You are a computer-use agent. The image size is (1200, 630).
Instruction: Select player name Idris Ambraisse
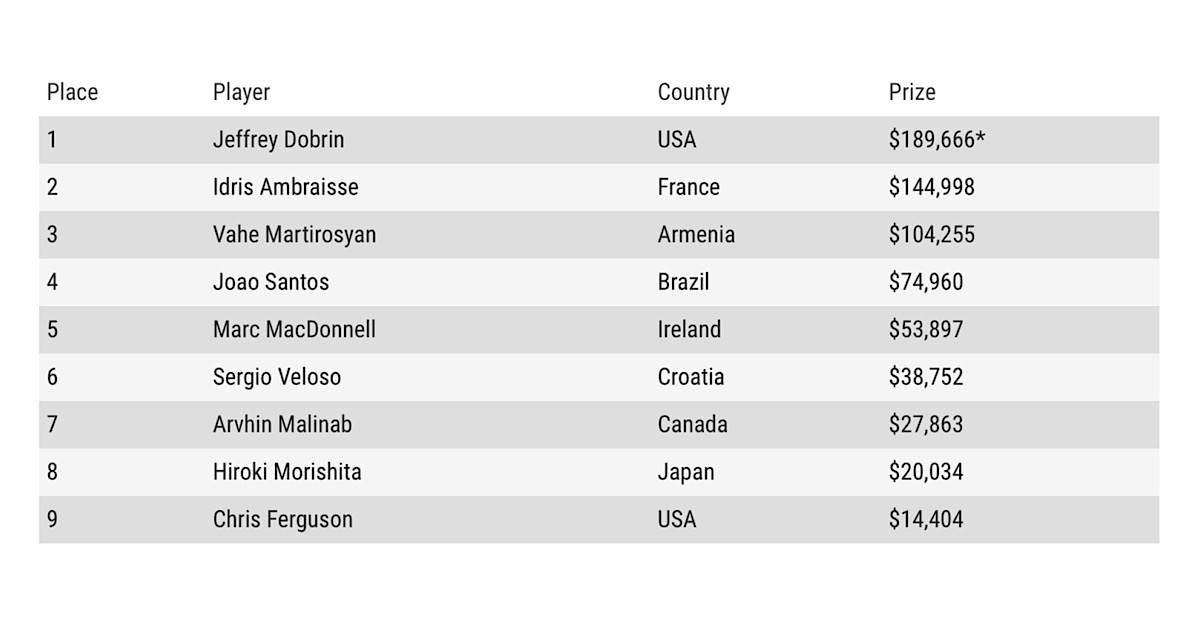click(285, 187)
